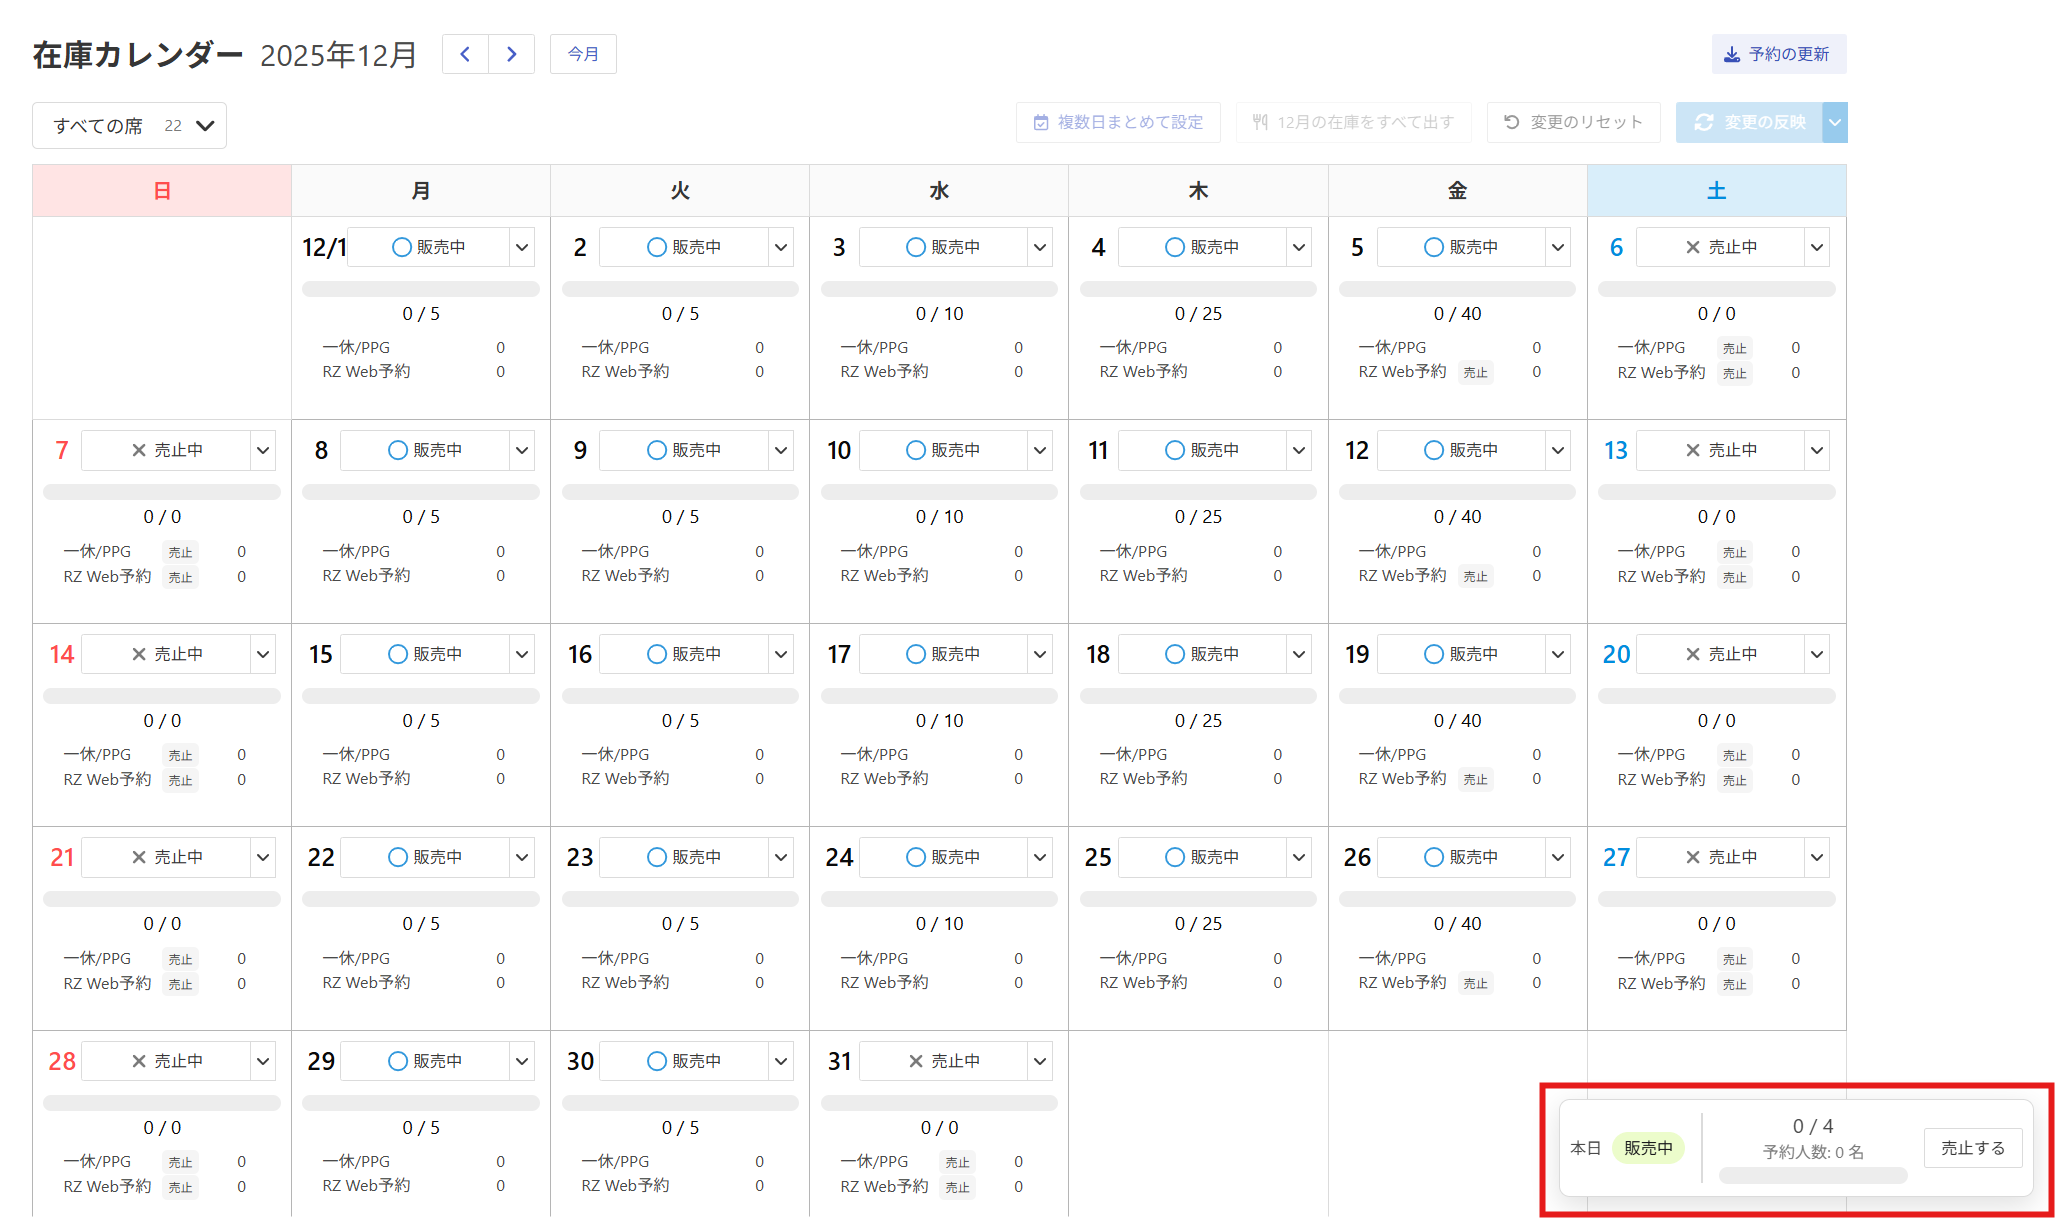2055x1218 pixels.
Task: Expand the arrow beside 変更の反映
Action: pyautogui.click(x=1835, y=122)
